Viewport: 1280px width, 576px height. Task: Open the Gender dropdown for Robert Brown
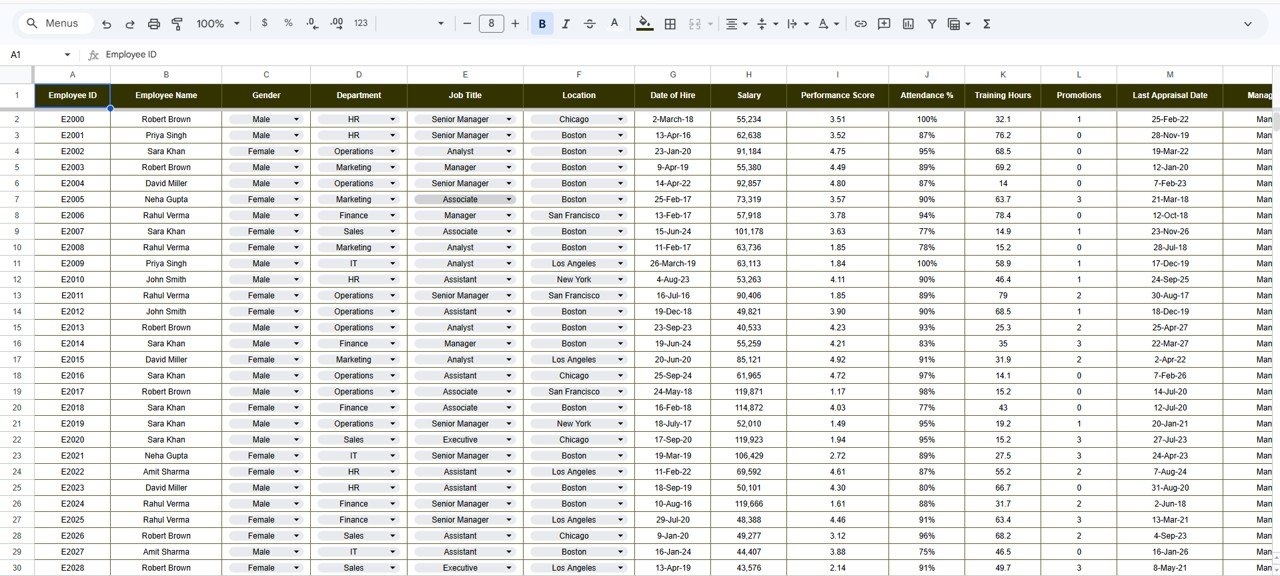[x=296, y=119]
